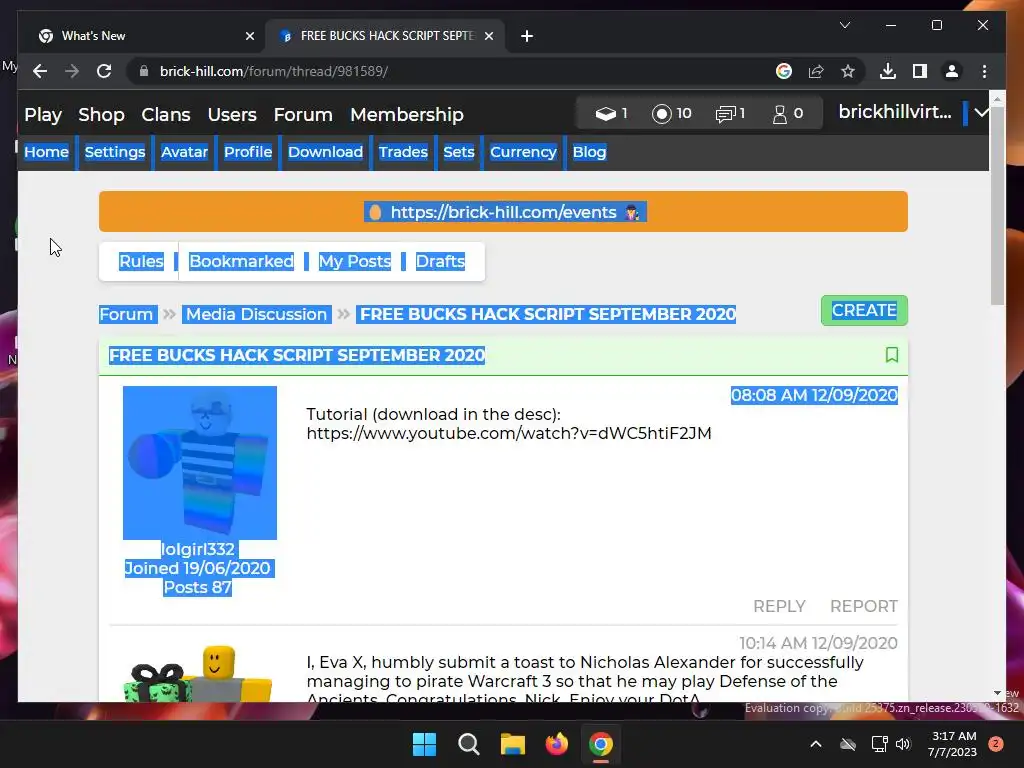Screen dimensions: 1024x768
Task: Click the CREATE thread button
Action: point(864,310)
